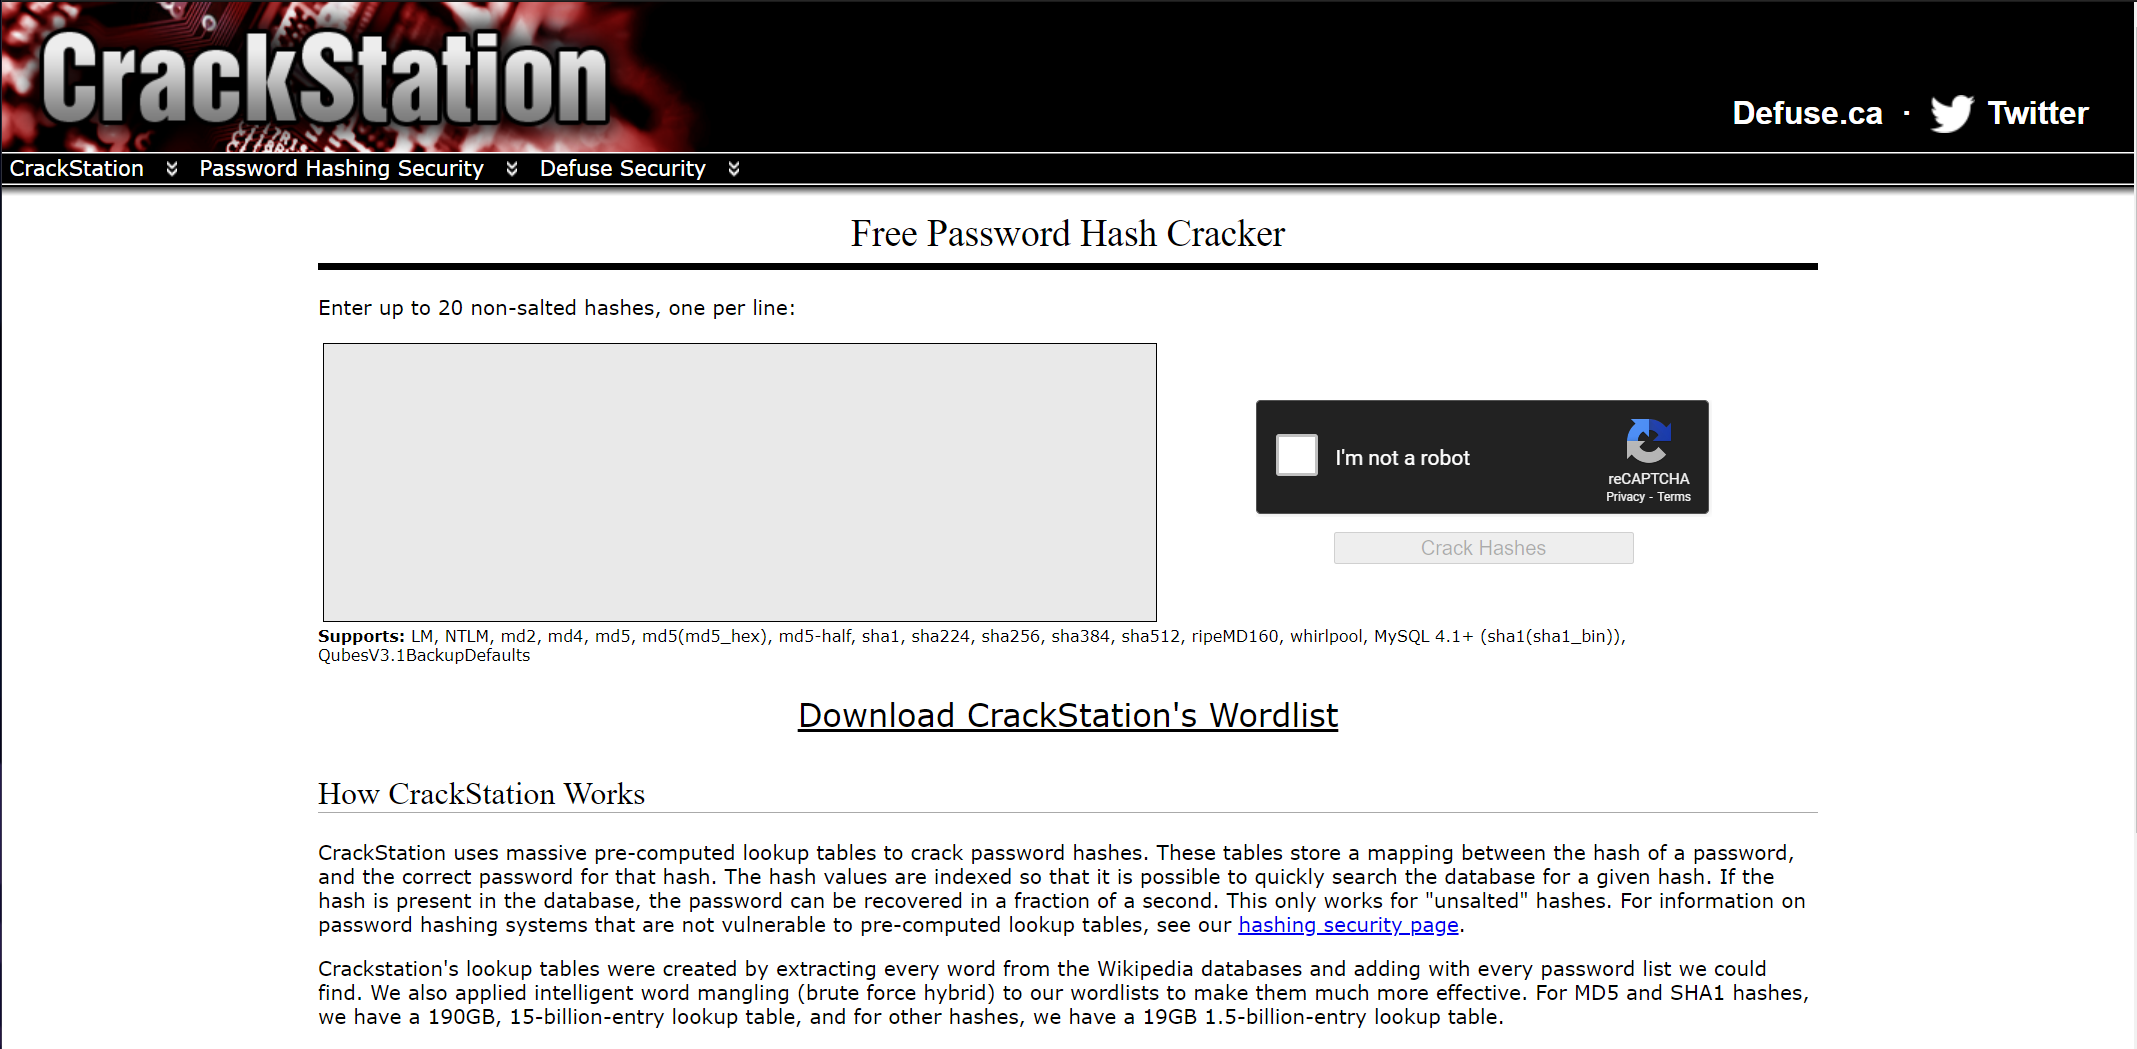Open the reCAPTCHA Terms link
This screenshot has width=2137, height=1049.
point(1674,497)
